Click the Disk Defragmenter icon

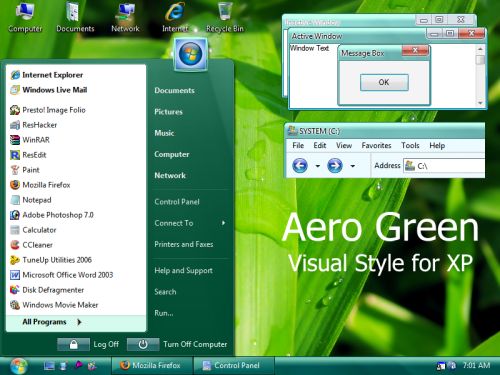click(x=15, y=290)
